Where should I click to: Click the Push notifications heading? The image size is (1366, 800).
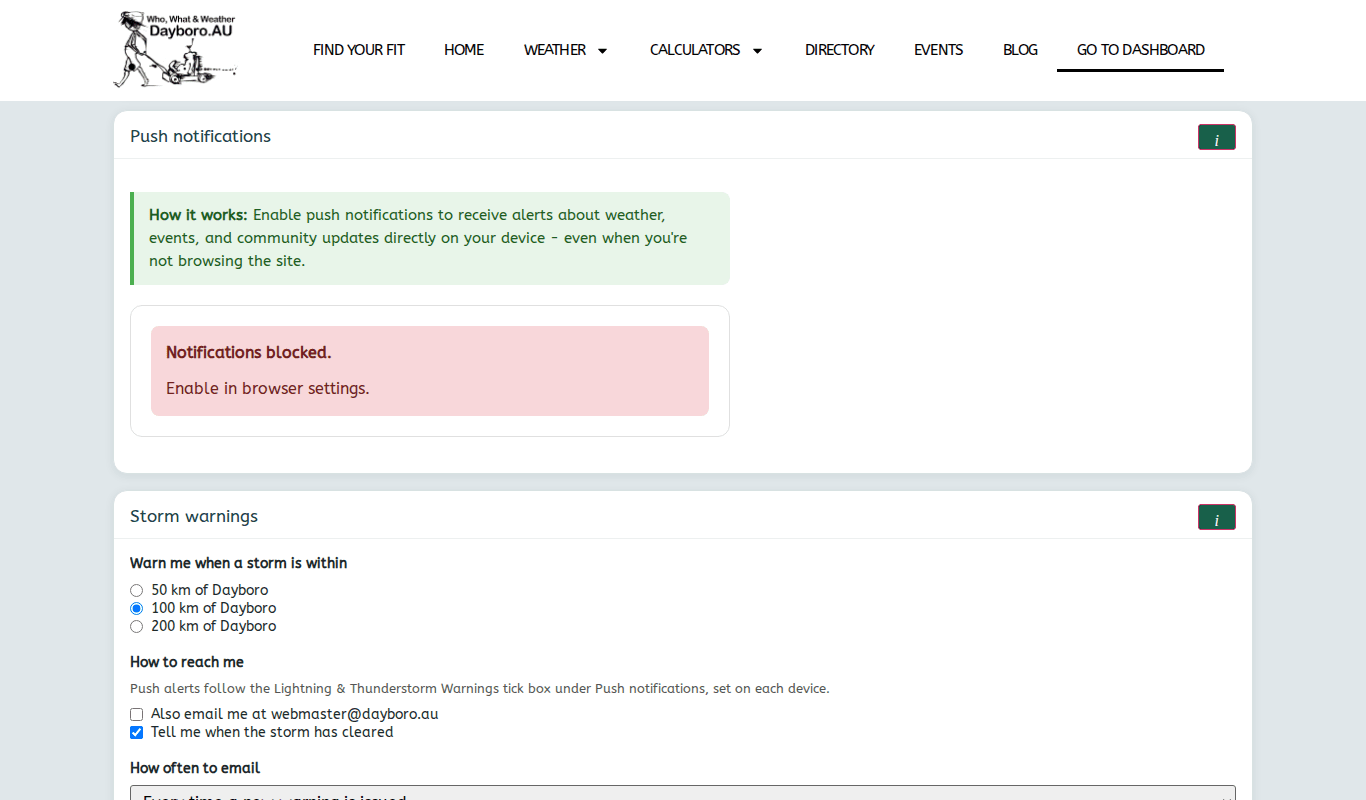200,136
